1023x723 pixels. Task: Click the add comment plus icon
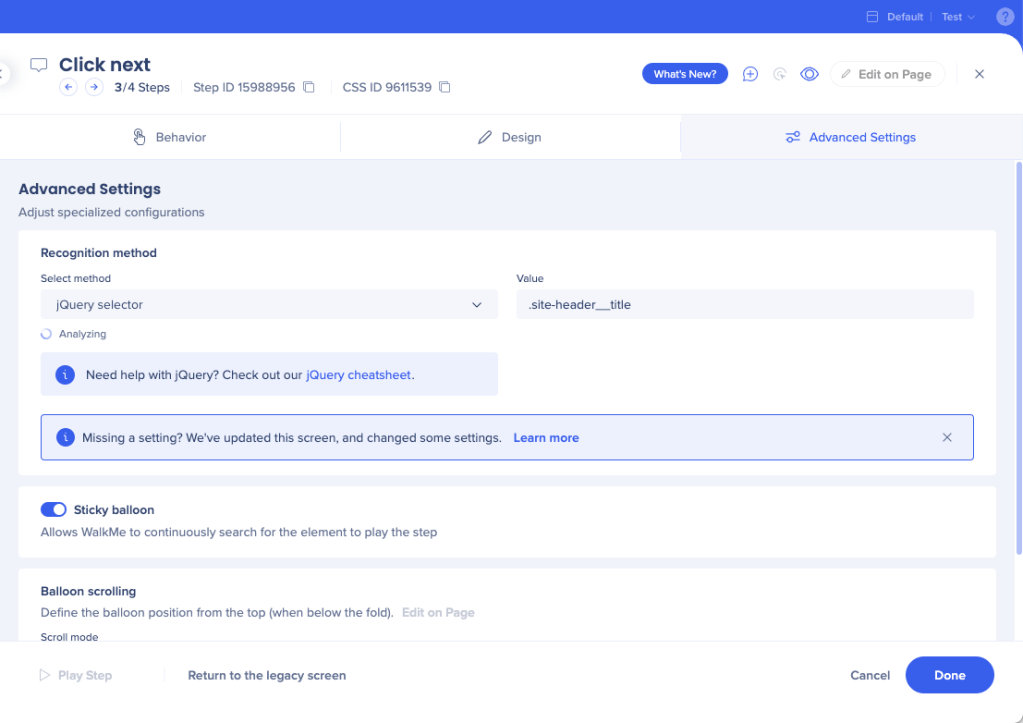(x=750, y=74)
